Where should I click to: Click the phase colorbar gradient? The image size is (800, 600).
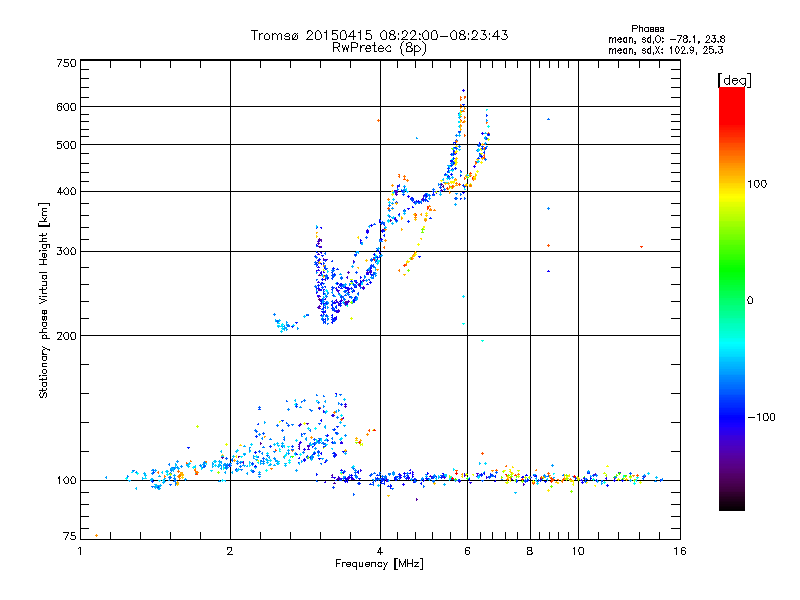[x=732, y=298]
